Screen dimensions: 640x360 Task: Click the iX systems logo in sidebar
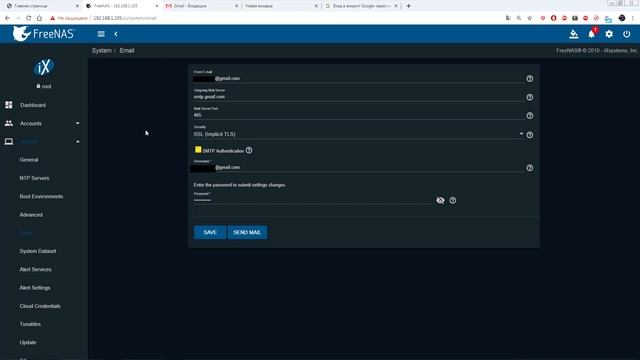44,67
